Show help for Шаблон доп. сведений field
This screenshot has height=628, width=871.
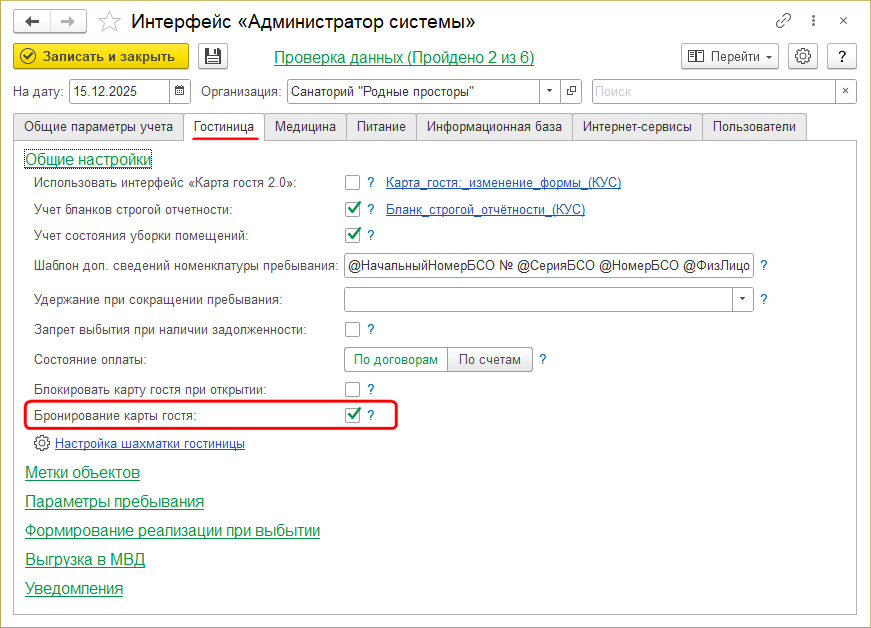tap(764, 265)
